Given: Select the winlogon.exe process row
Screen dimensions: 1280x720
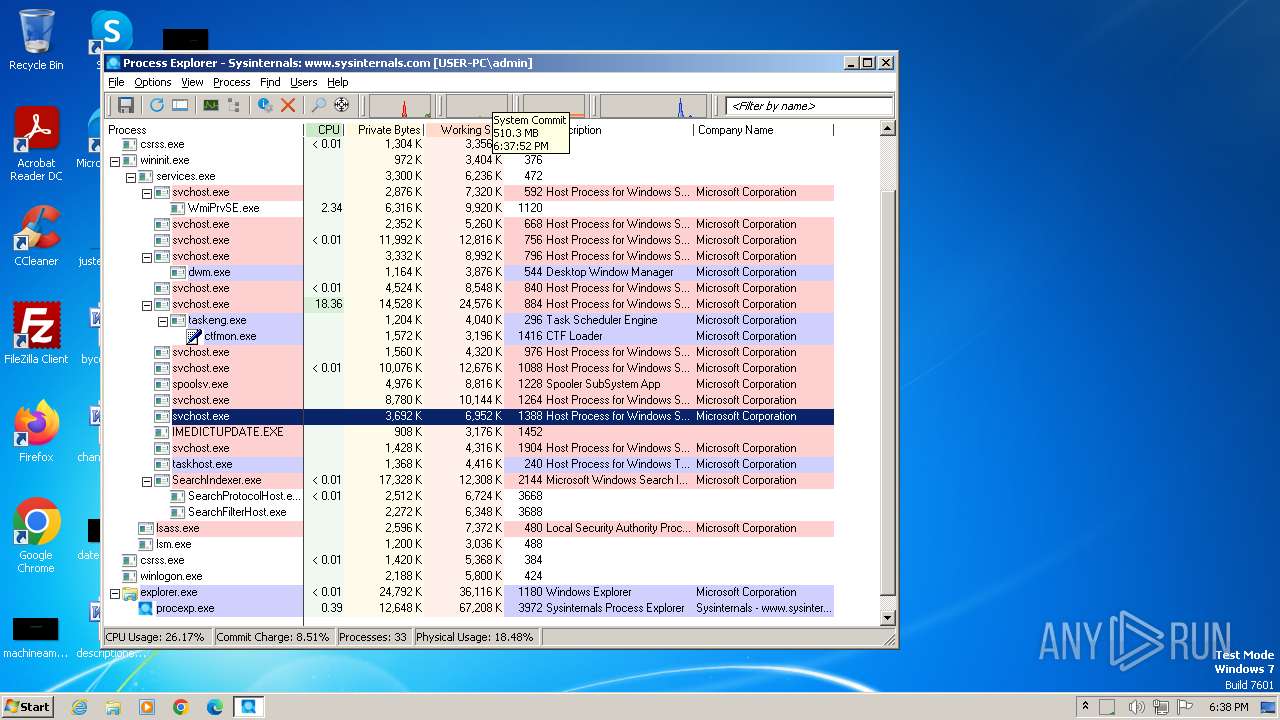Looking at the screenshot, I should click(469, 576).
